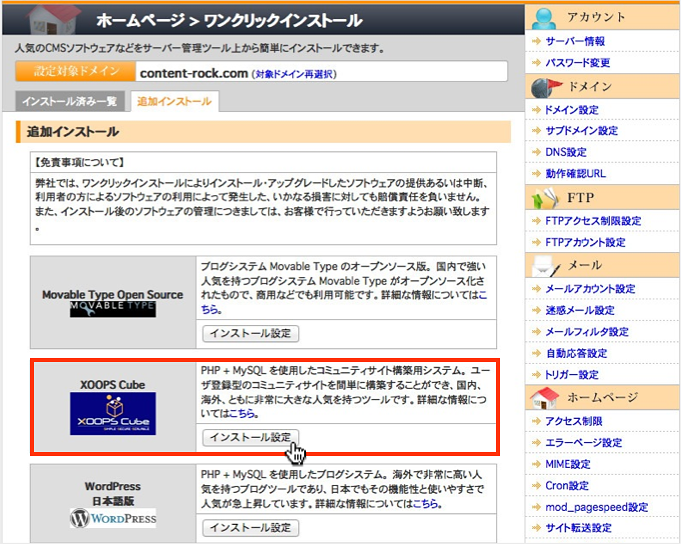Open 迷惑メール設定 in the sidebar
This screenshot has width=681, height=544.
pyautogui.click(x=580, y=310)
